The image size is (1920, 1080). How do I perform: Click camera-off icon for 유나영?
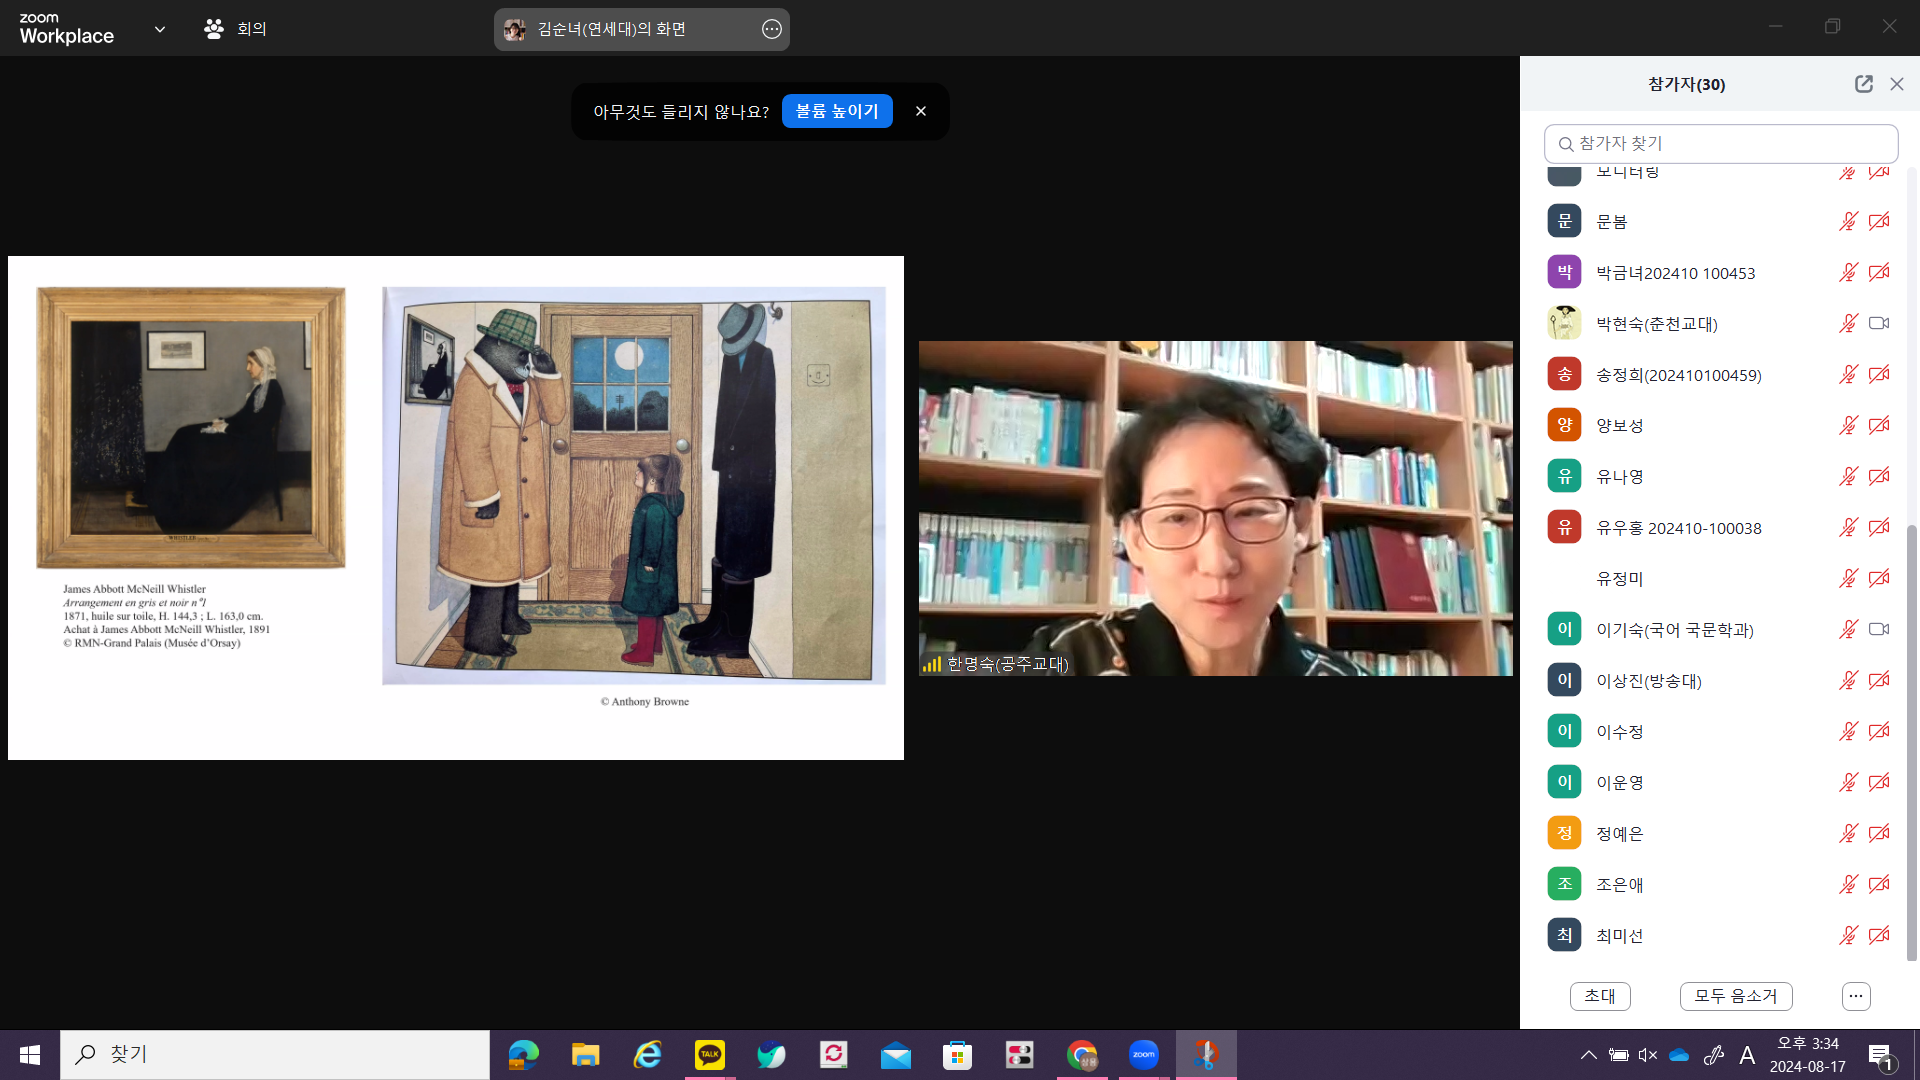pyautogui.click(x=1879, y=476)
